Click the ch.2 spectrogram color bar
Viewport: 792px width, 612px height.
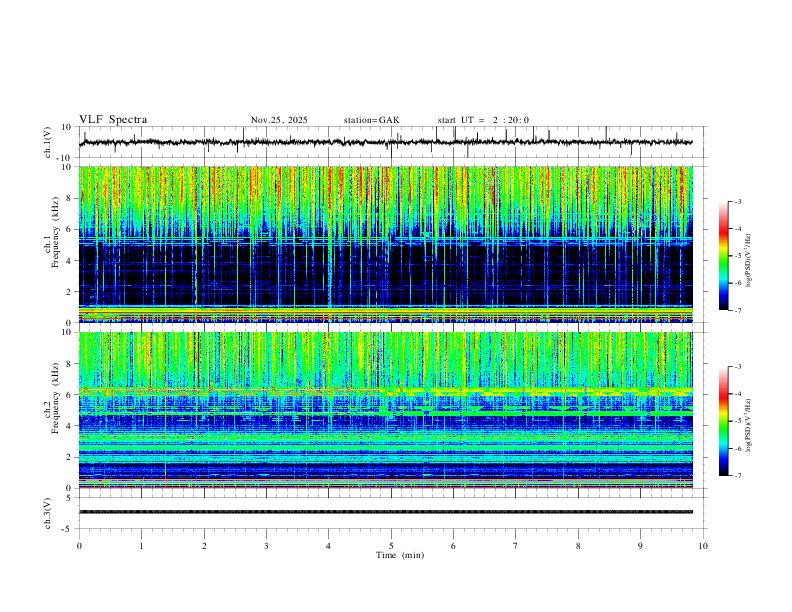click(724, 421)
